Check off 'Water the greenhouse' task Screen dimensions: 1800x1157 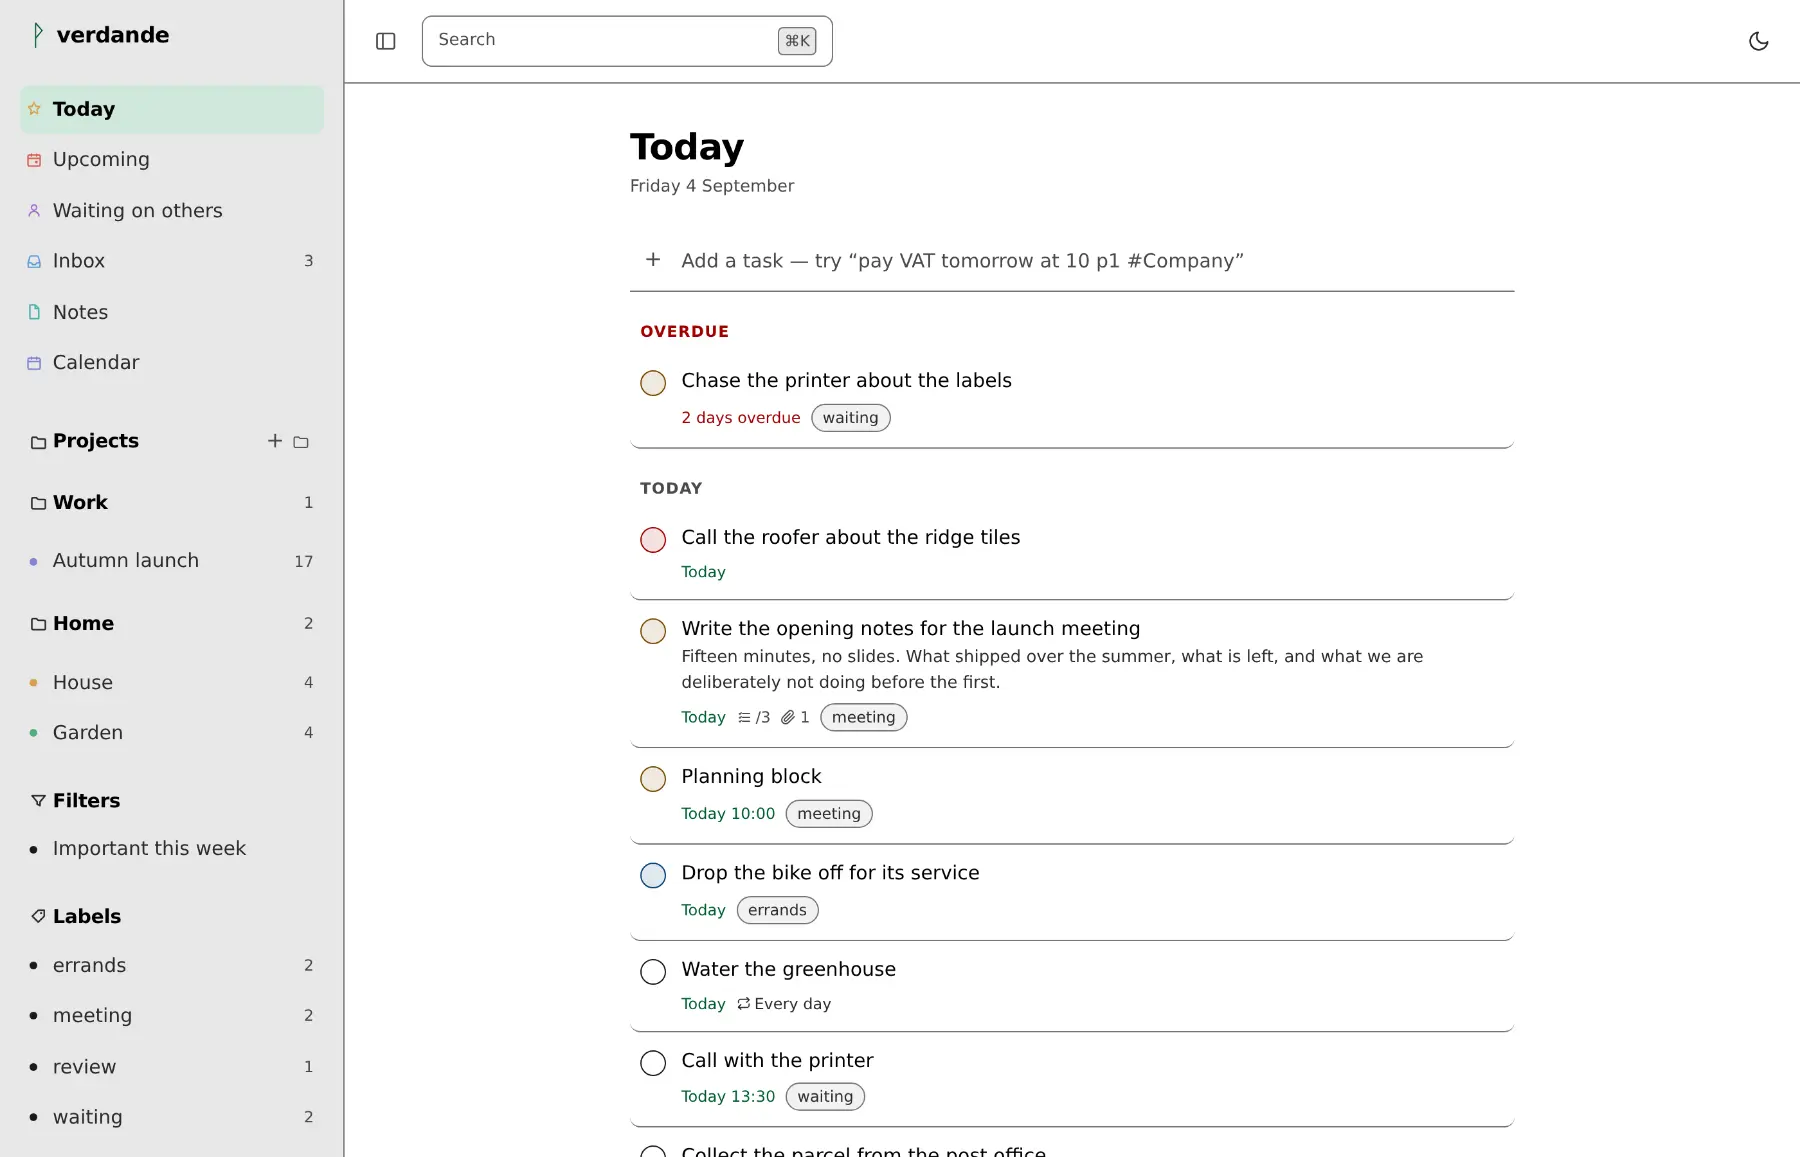(653, 972)
